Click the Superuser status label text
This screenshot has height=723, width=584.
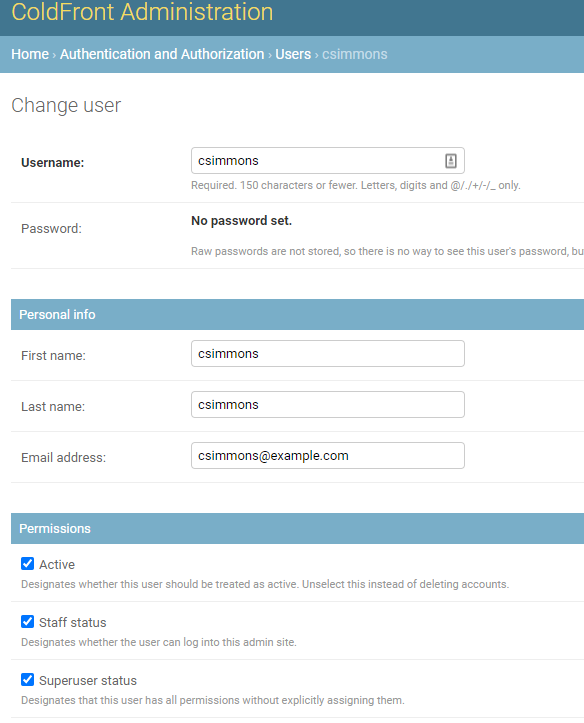[88, 681]
